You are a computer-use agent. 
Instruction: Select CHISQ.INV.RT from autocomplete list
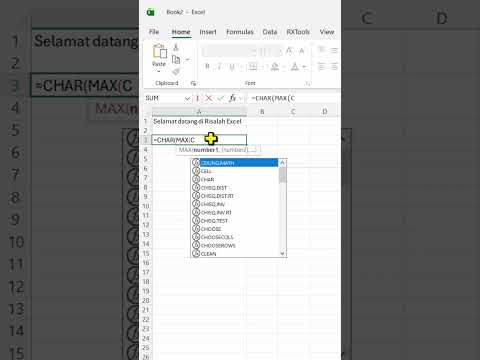[235, 212]
